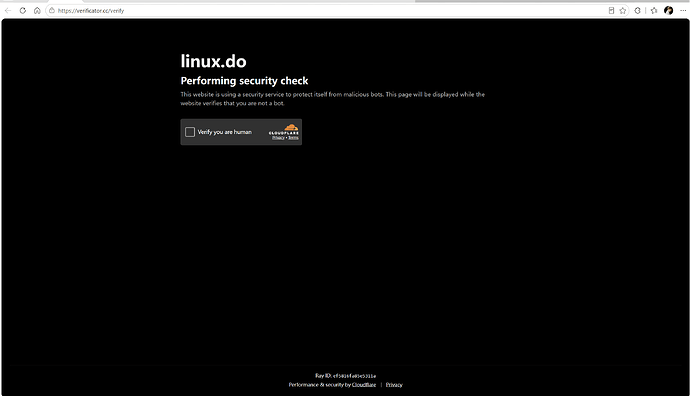
Task: Open the Cloudflare link in the footer
Action: 364,385
